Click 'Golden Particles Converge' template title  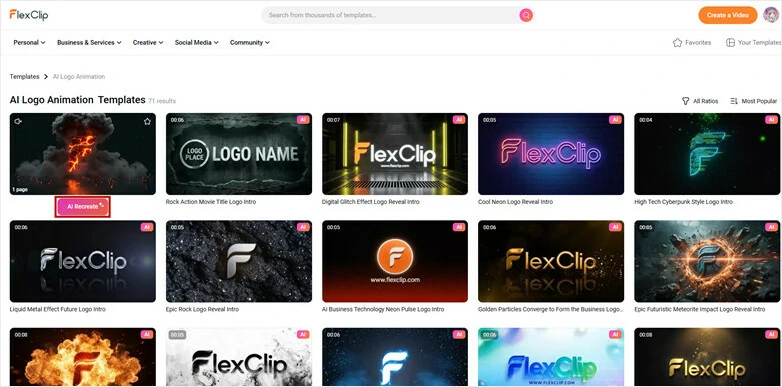coord(551,309)
